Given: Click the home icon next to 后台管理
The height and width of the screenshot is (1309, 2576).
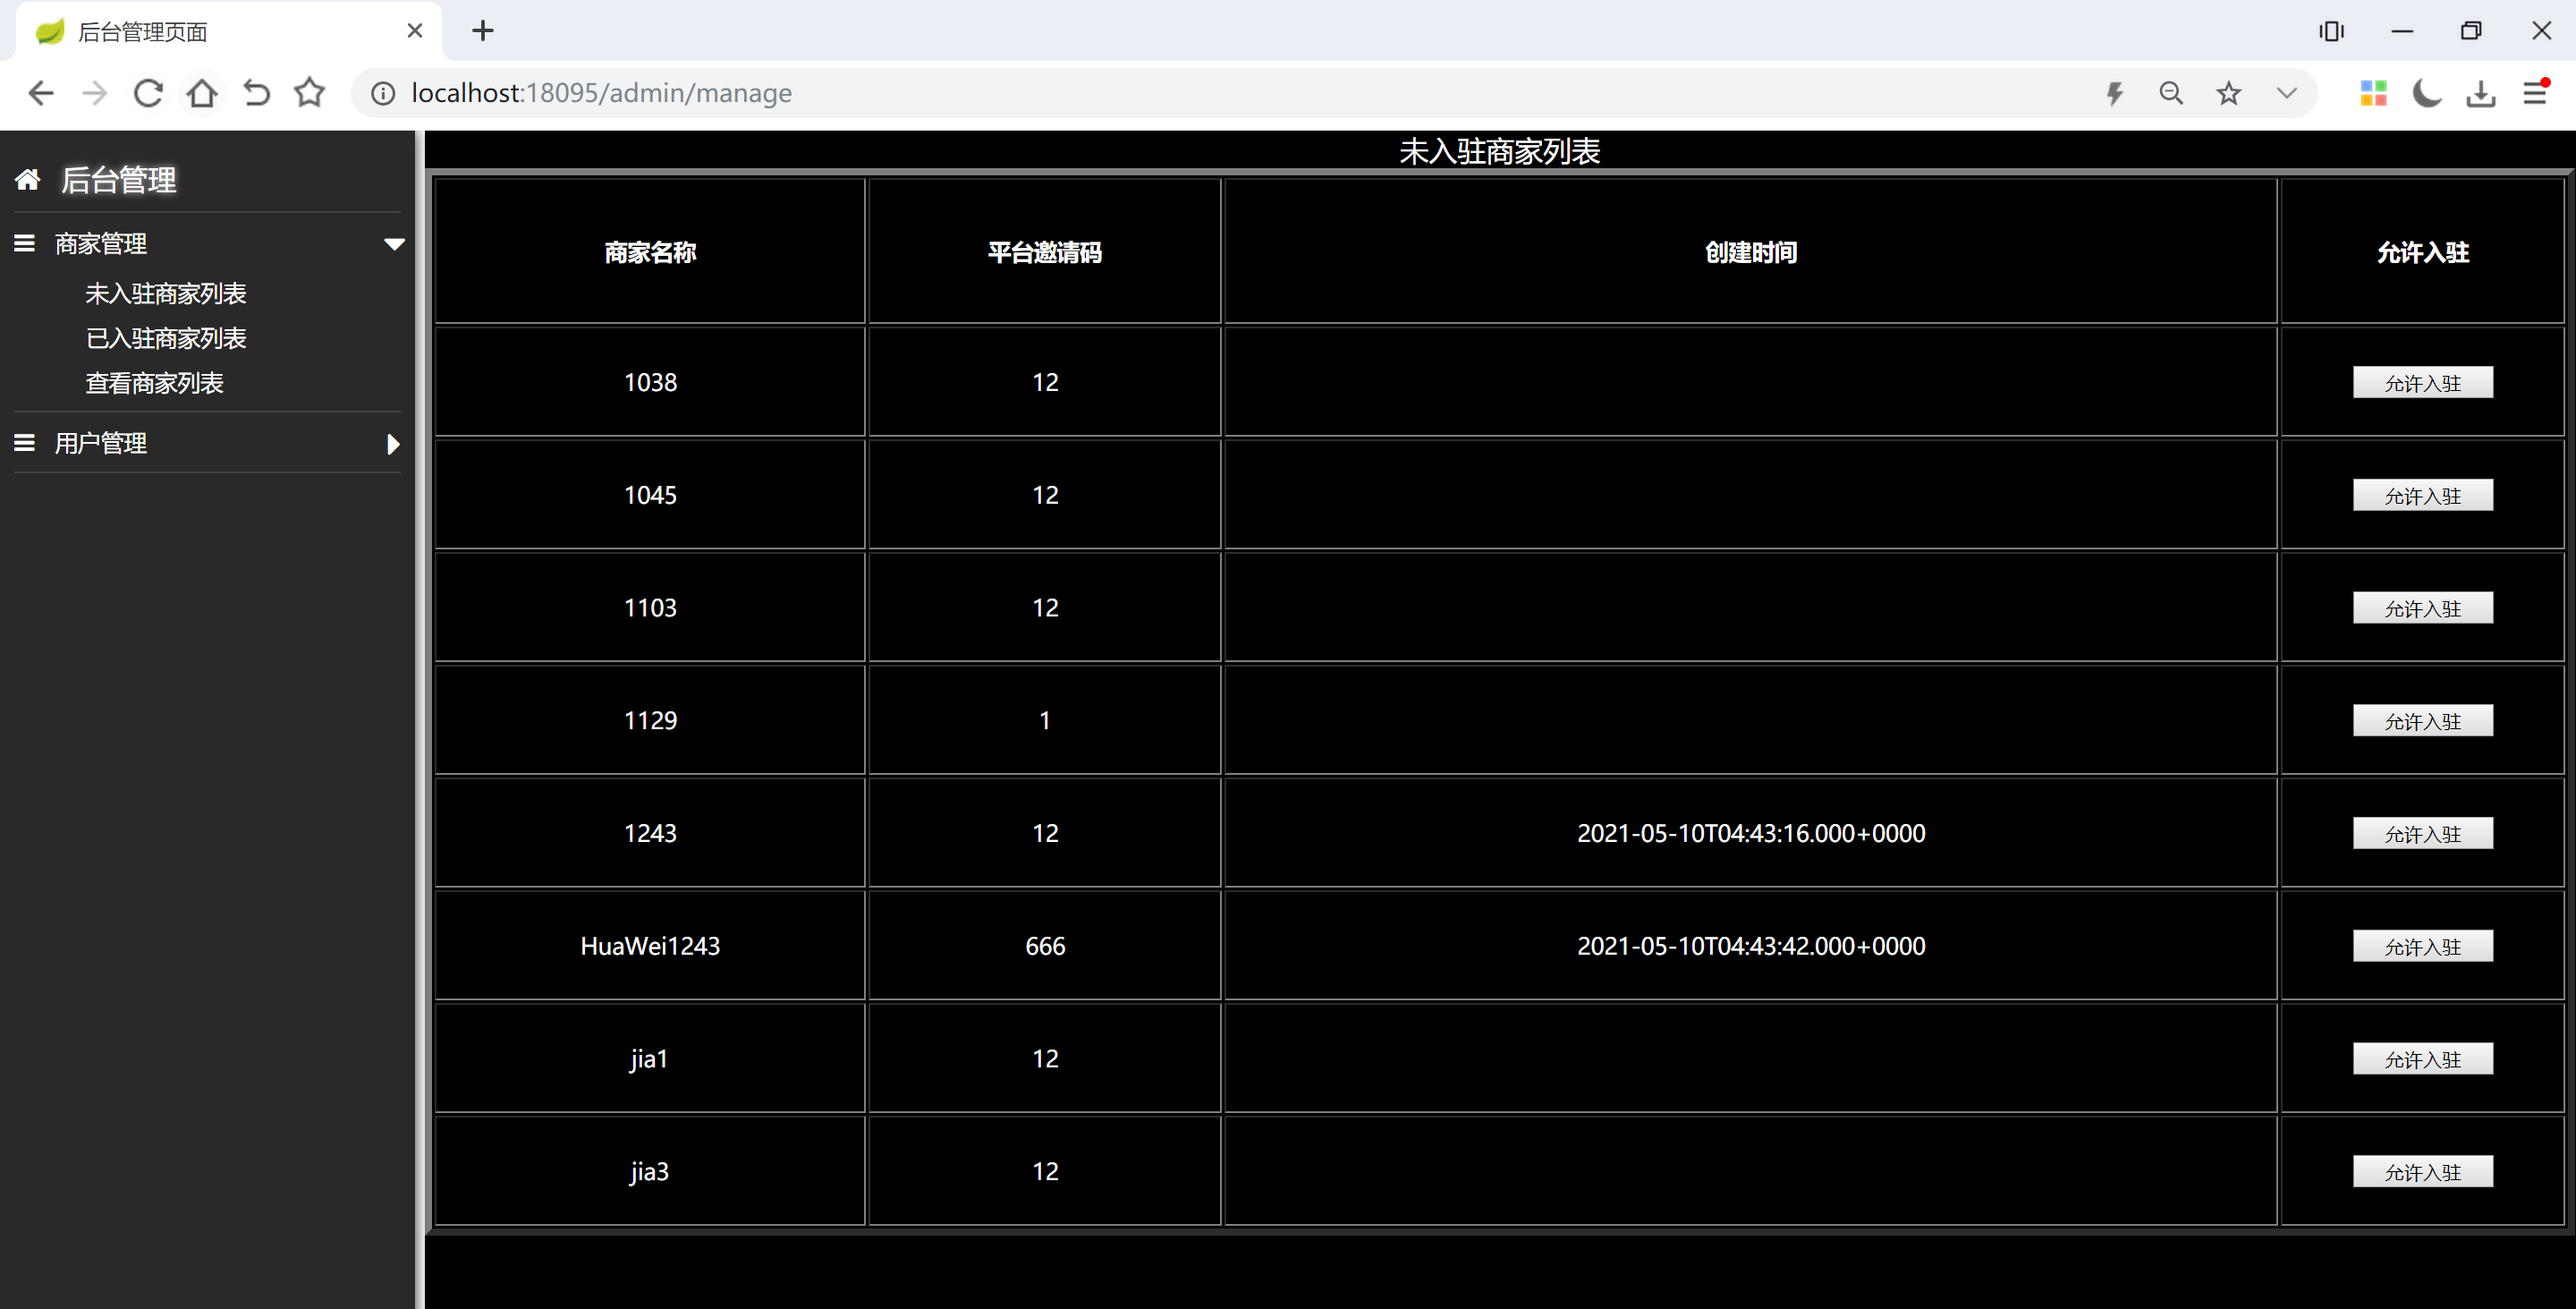Looking at the screenshot, I should click(x=28, y=180).
